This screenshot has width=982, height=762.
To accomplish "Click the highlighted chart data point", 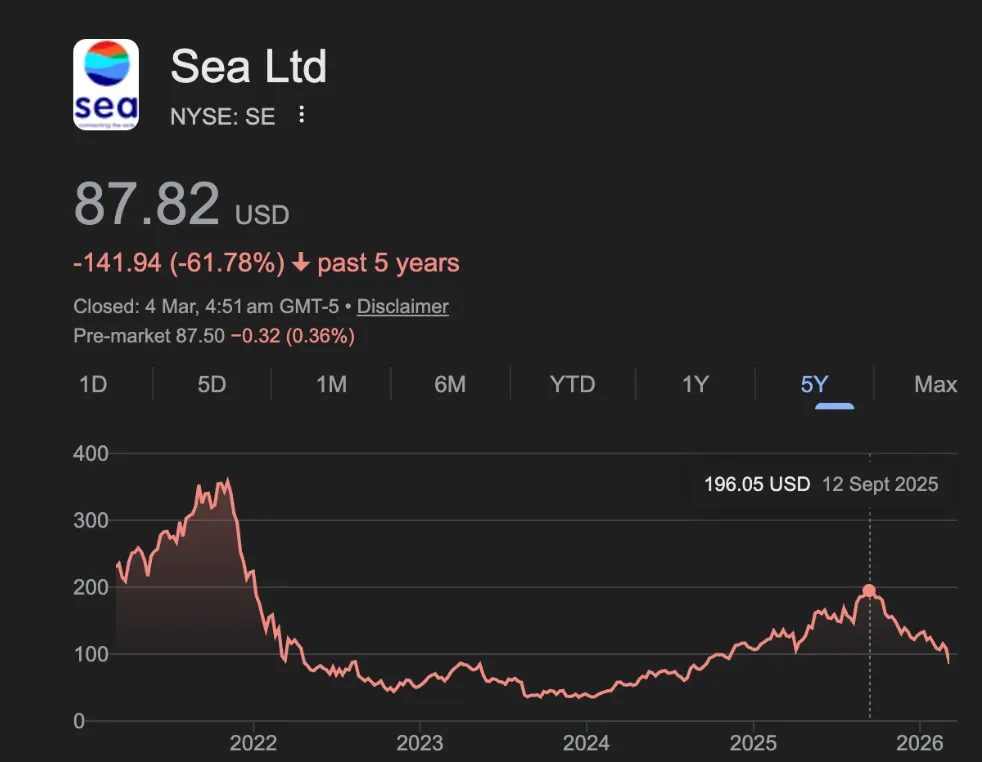I will click(869, 591).
